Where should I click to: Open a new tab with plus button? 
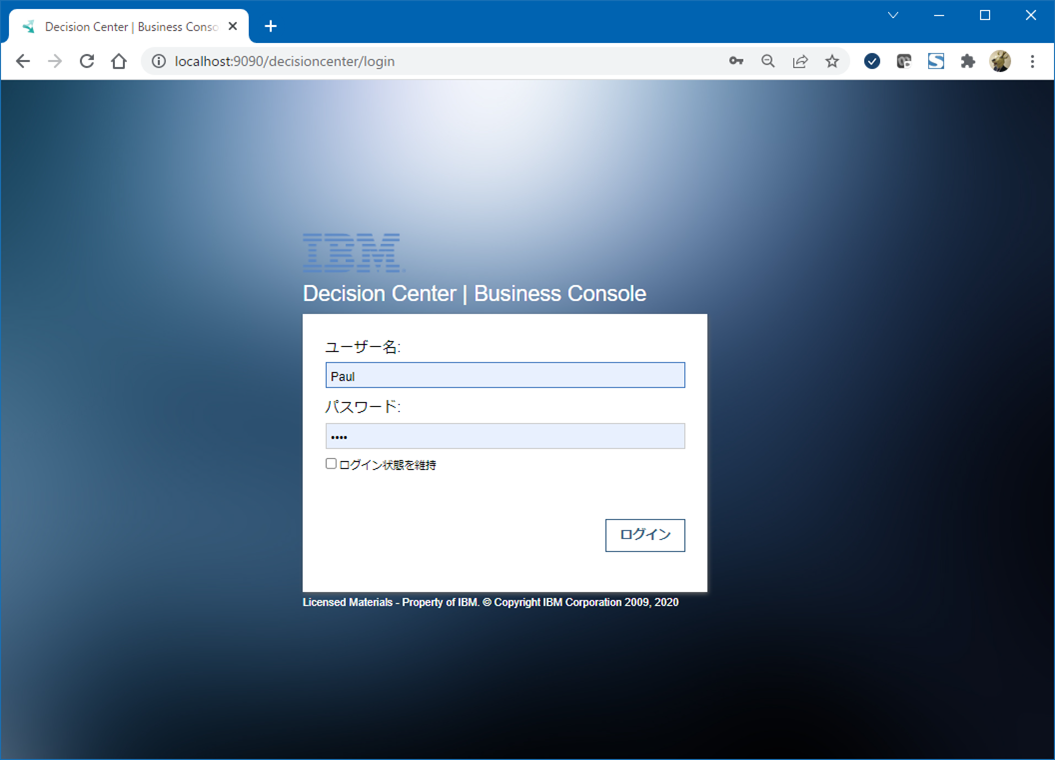tap(270, 26)
